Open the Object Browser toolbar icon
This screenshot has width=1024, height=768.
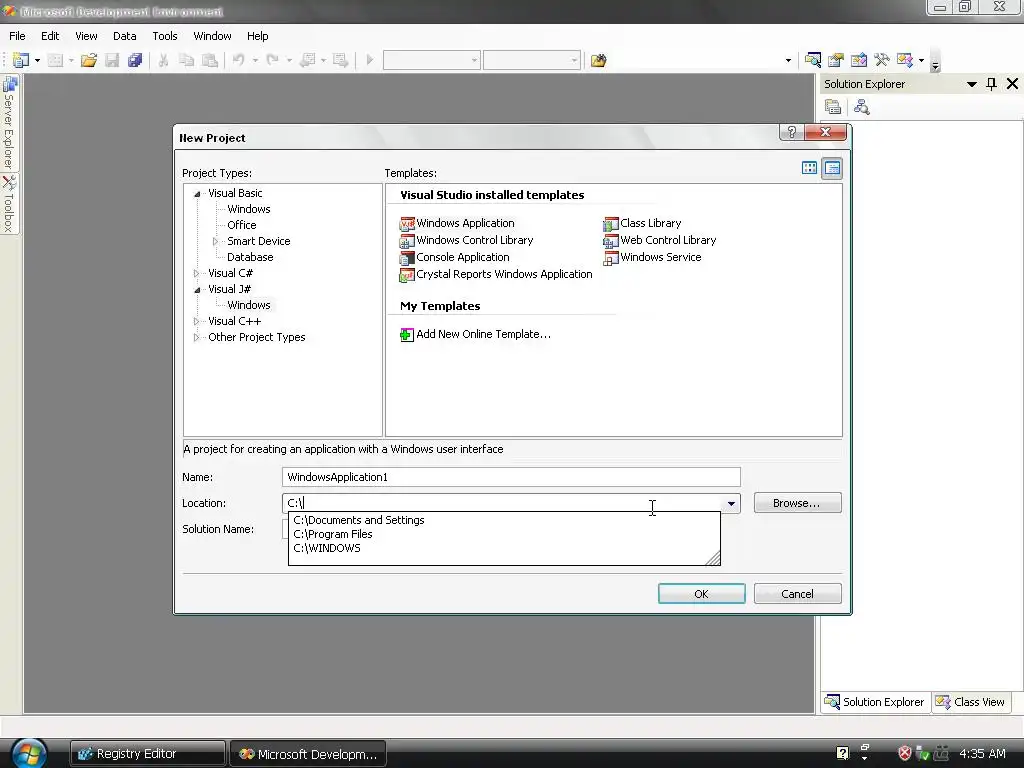pos(859,60)
